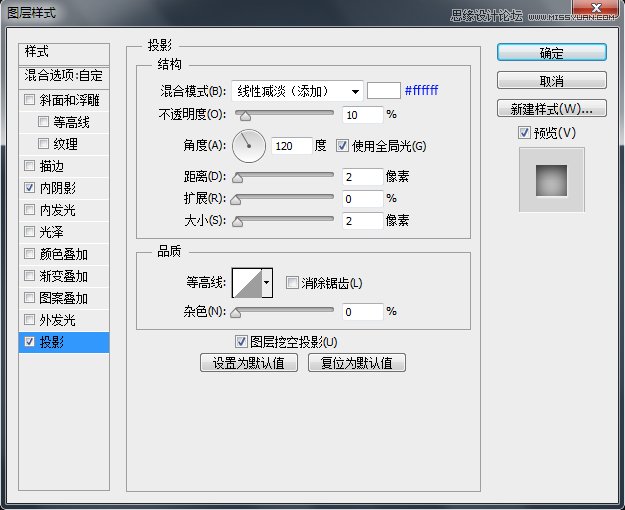Expand the contour picker dropdown arrow
The height and width of the screenshot is (510, 625).
pos(267,284)
